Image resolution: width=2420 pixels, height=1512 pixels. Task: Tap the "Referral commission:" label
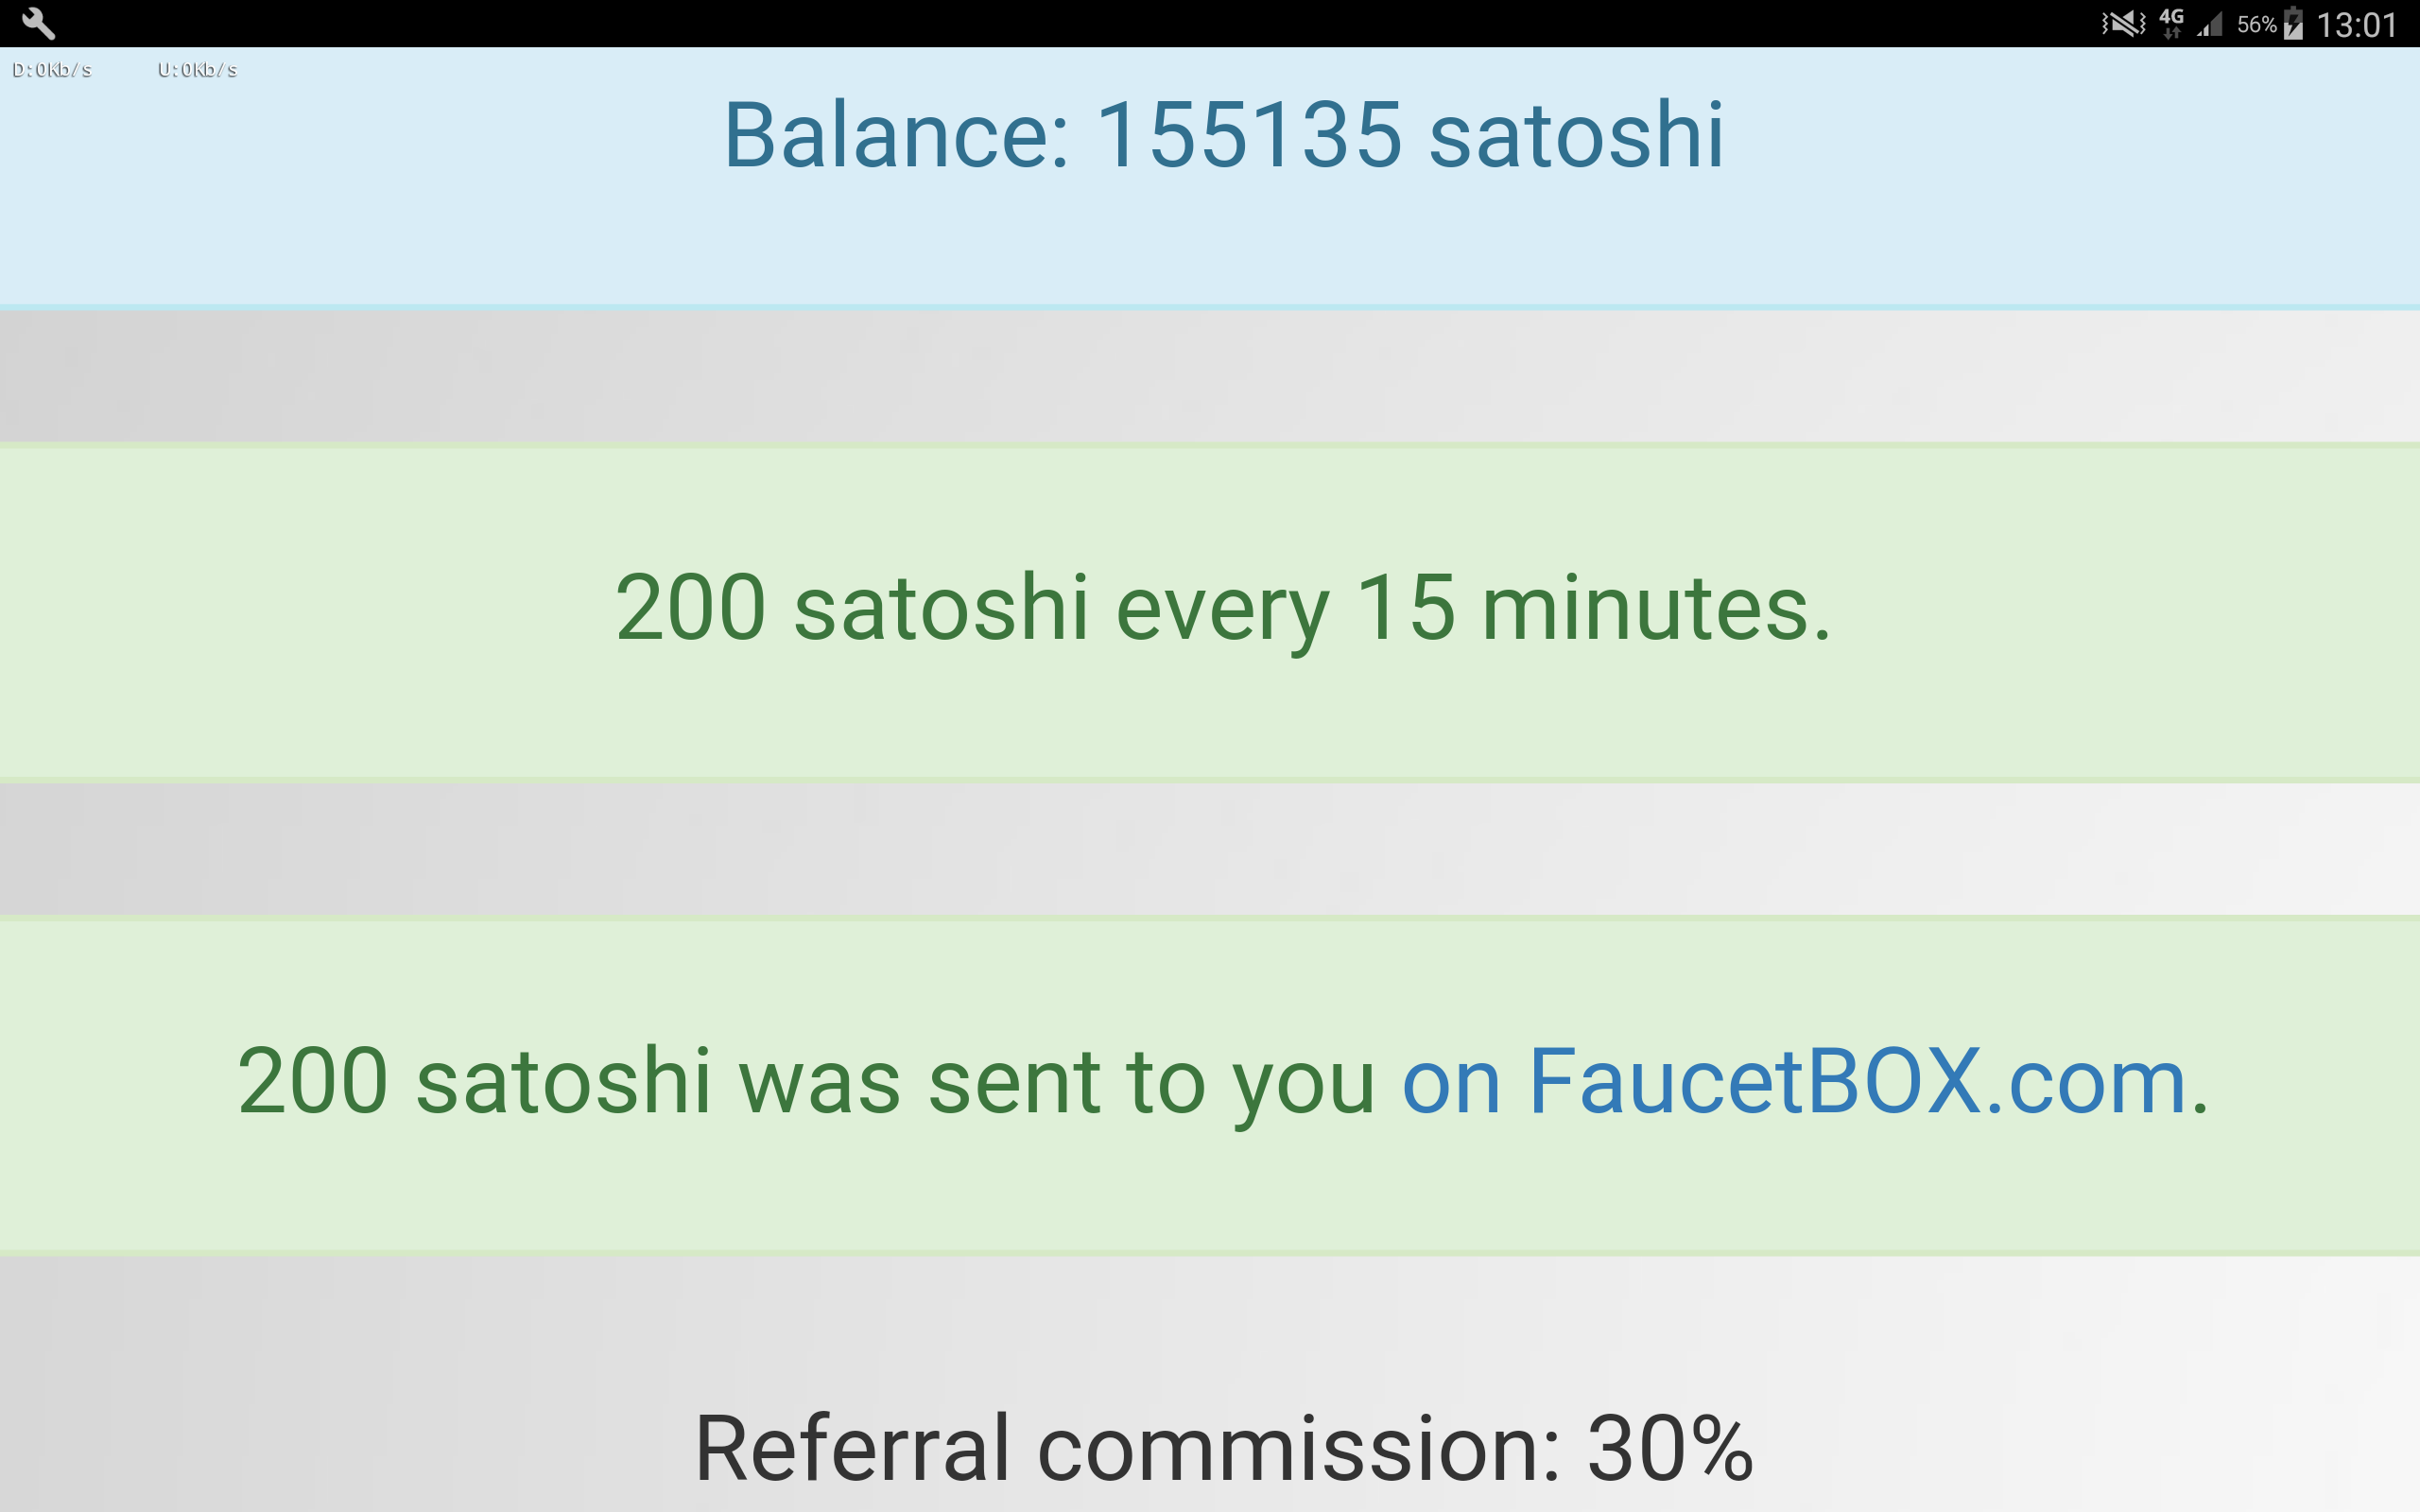[1127, 1448]
